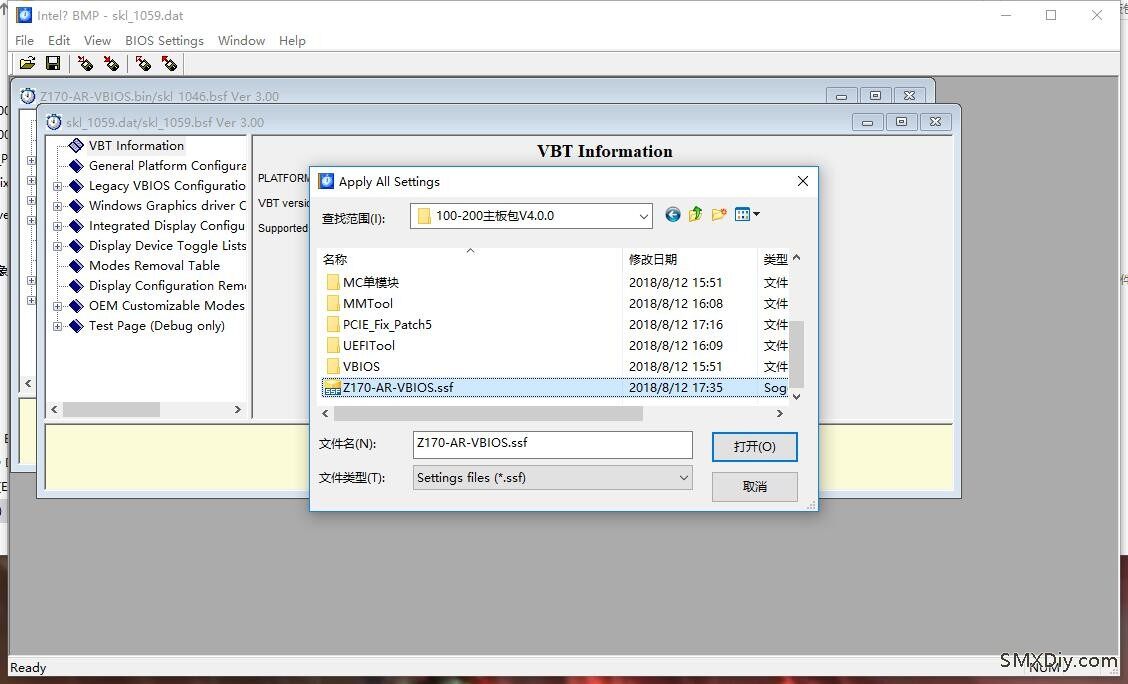Create a new folder with the star-folder icon
The image size is (1128, 684).
[719, 214]
